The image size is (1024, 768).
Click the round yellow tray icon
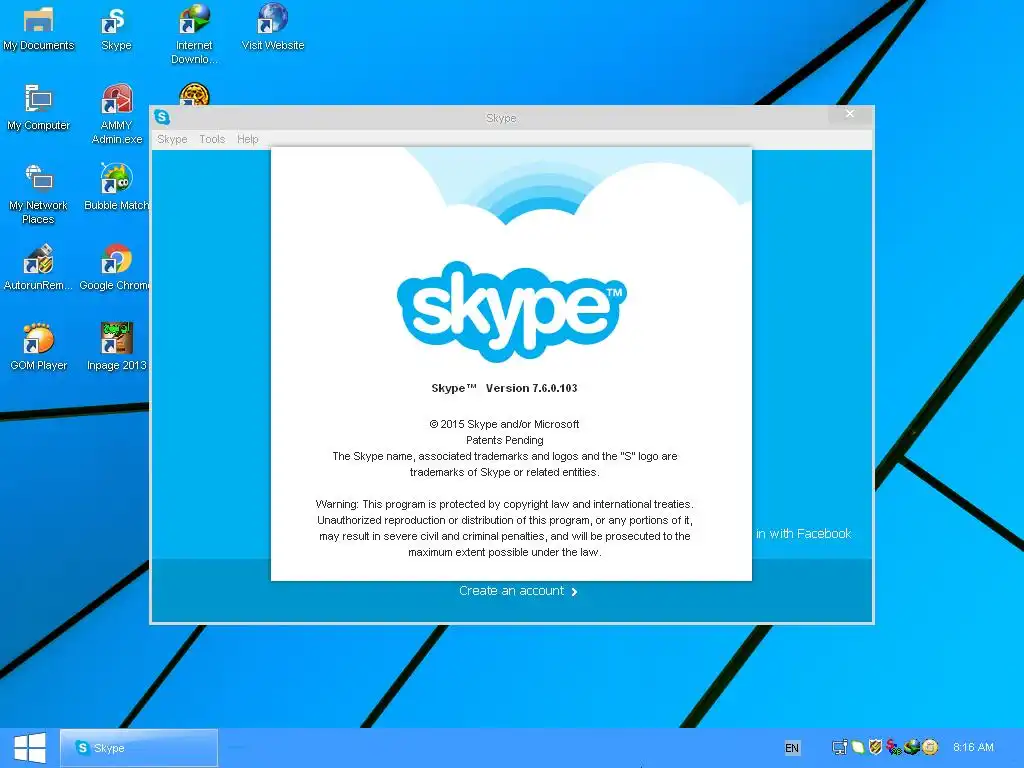[930, 746]
